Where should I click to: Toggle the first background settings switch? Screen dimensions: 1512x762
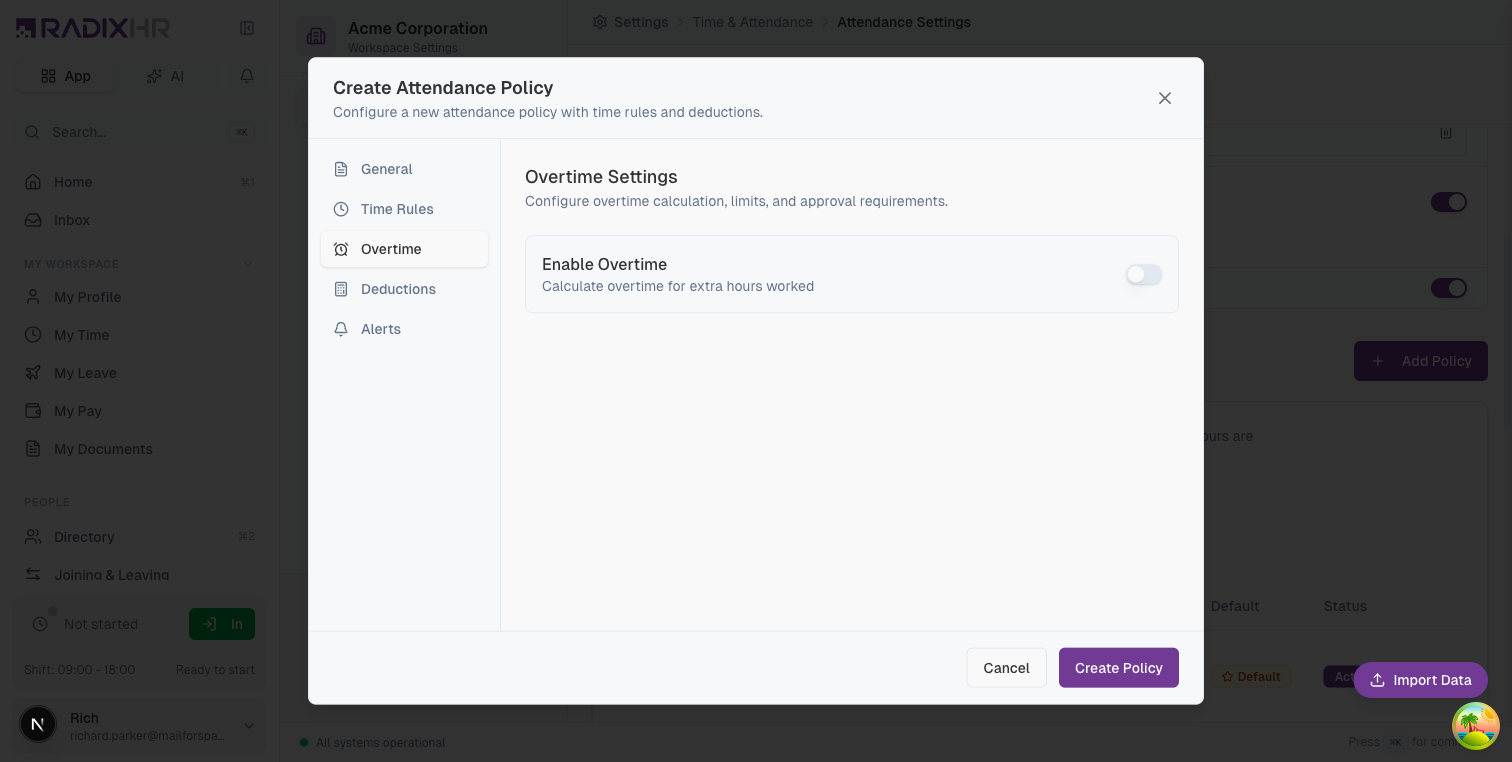point(1448,202)
